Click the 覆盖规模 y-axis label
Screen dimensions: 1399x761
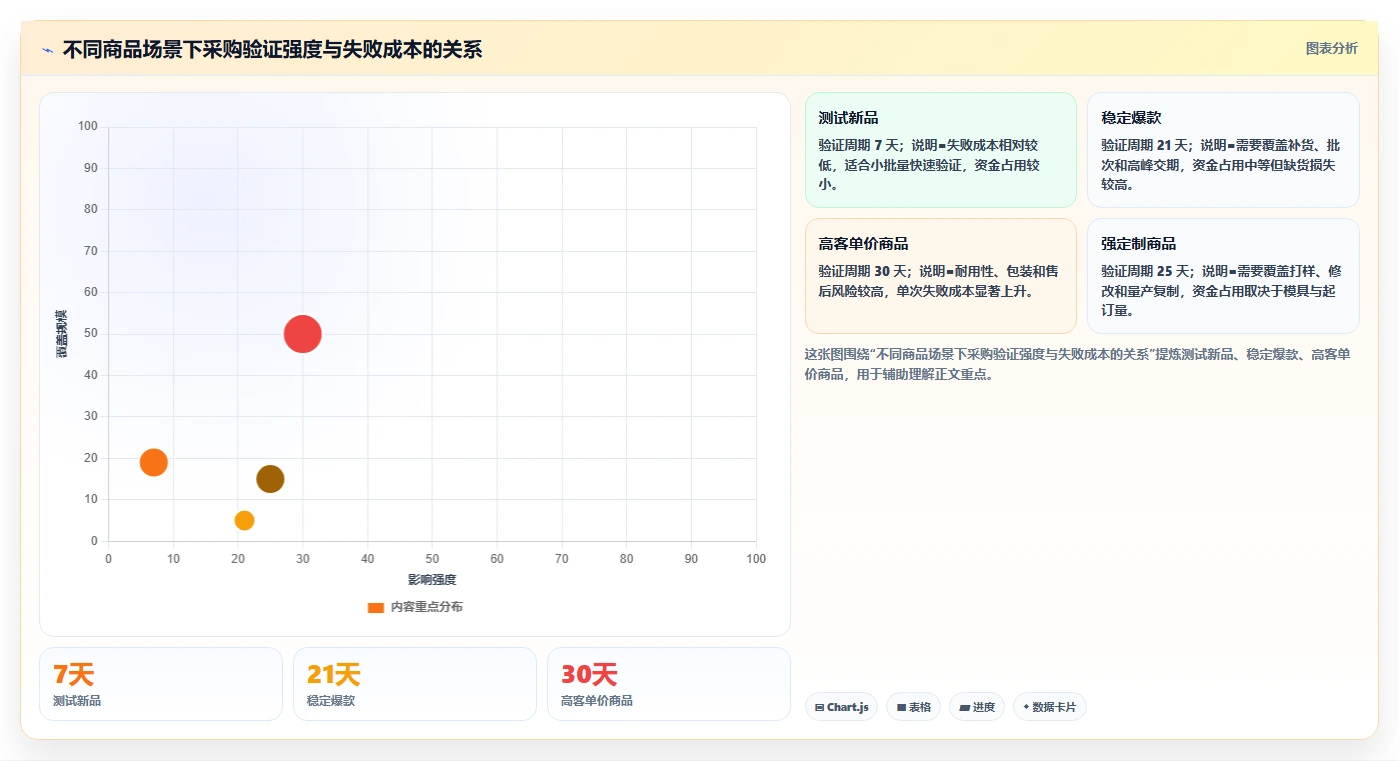tap(62, 334)
